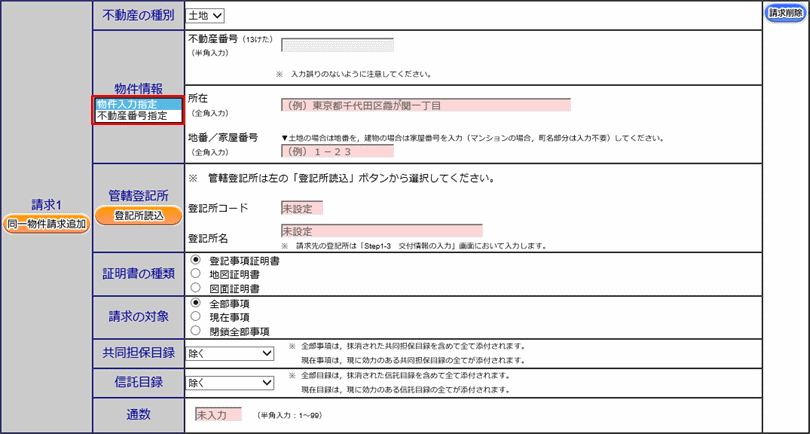
Task: Click the 登記所名 field showing 未設定
Action: click(x=382, y=231)
